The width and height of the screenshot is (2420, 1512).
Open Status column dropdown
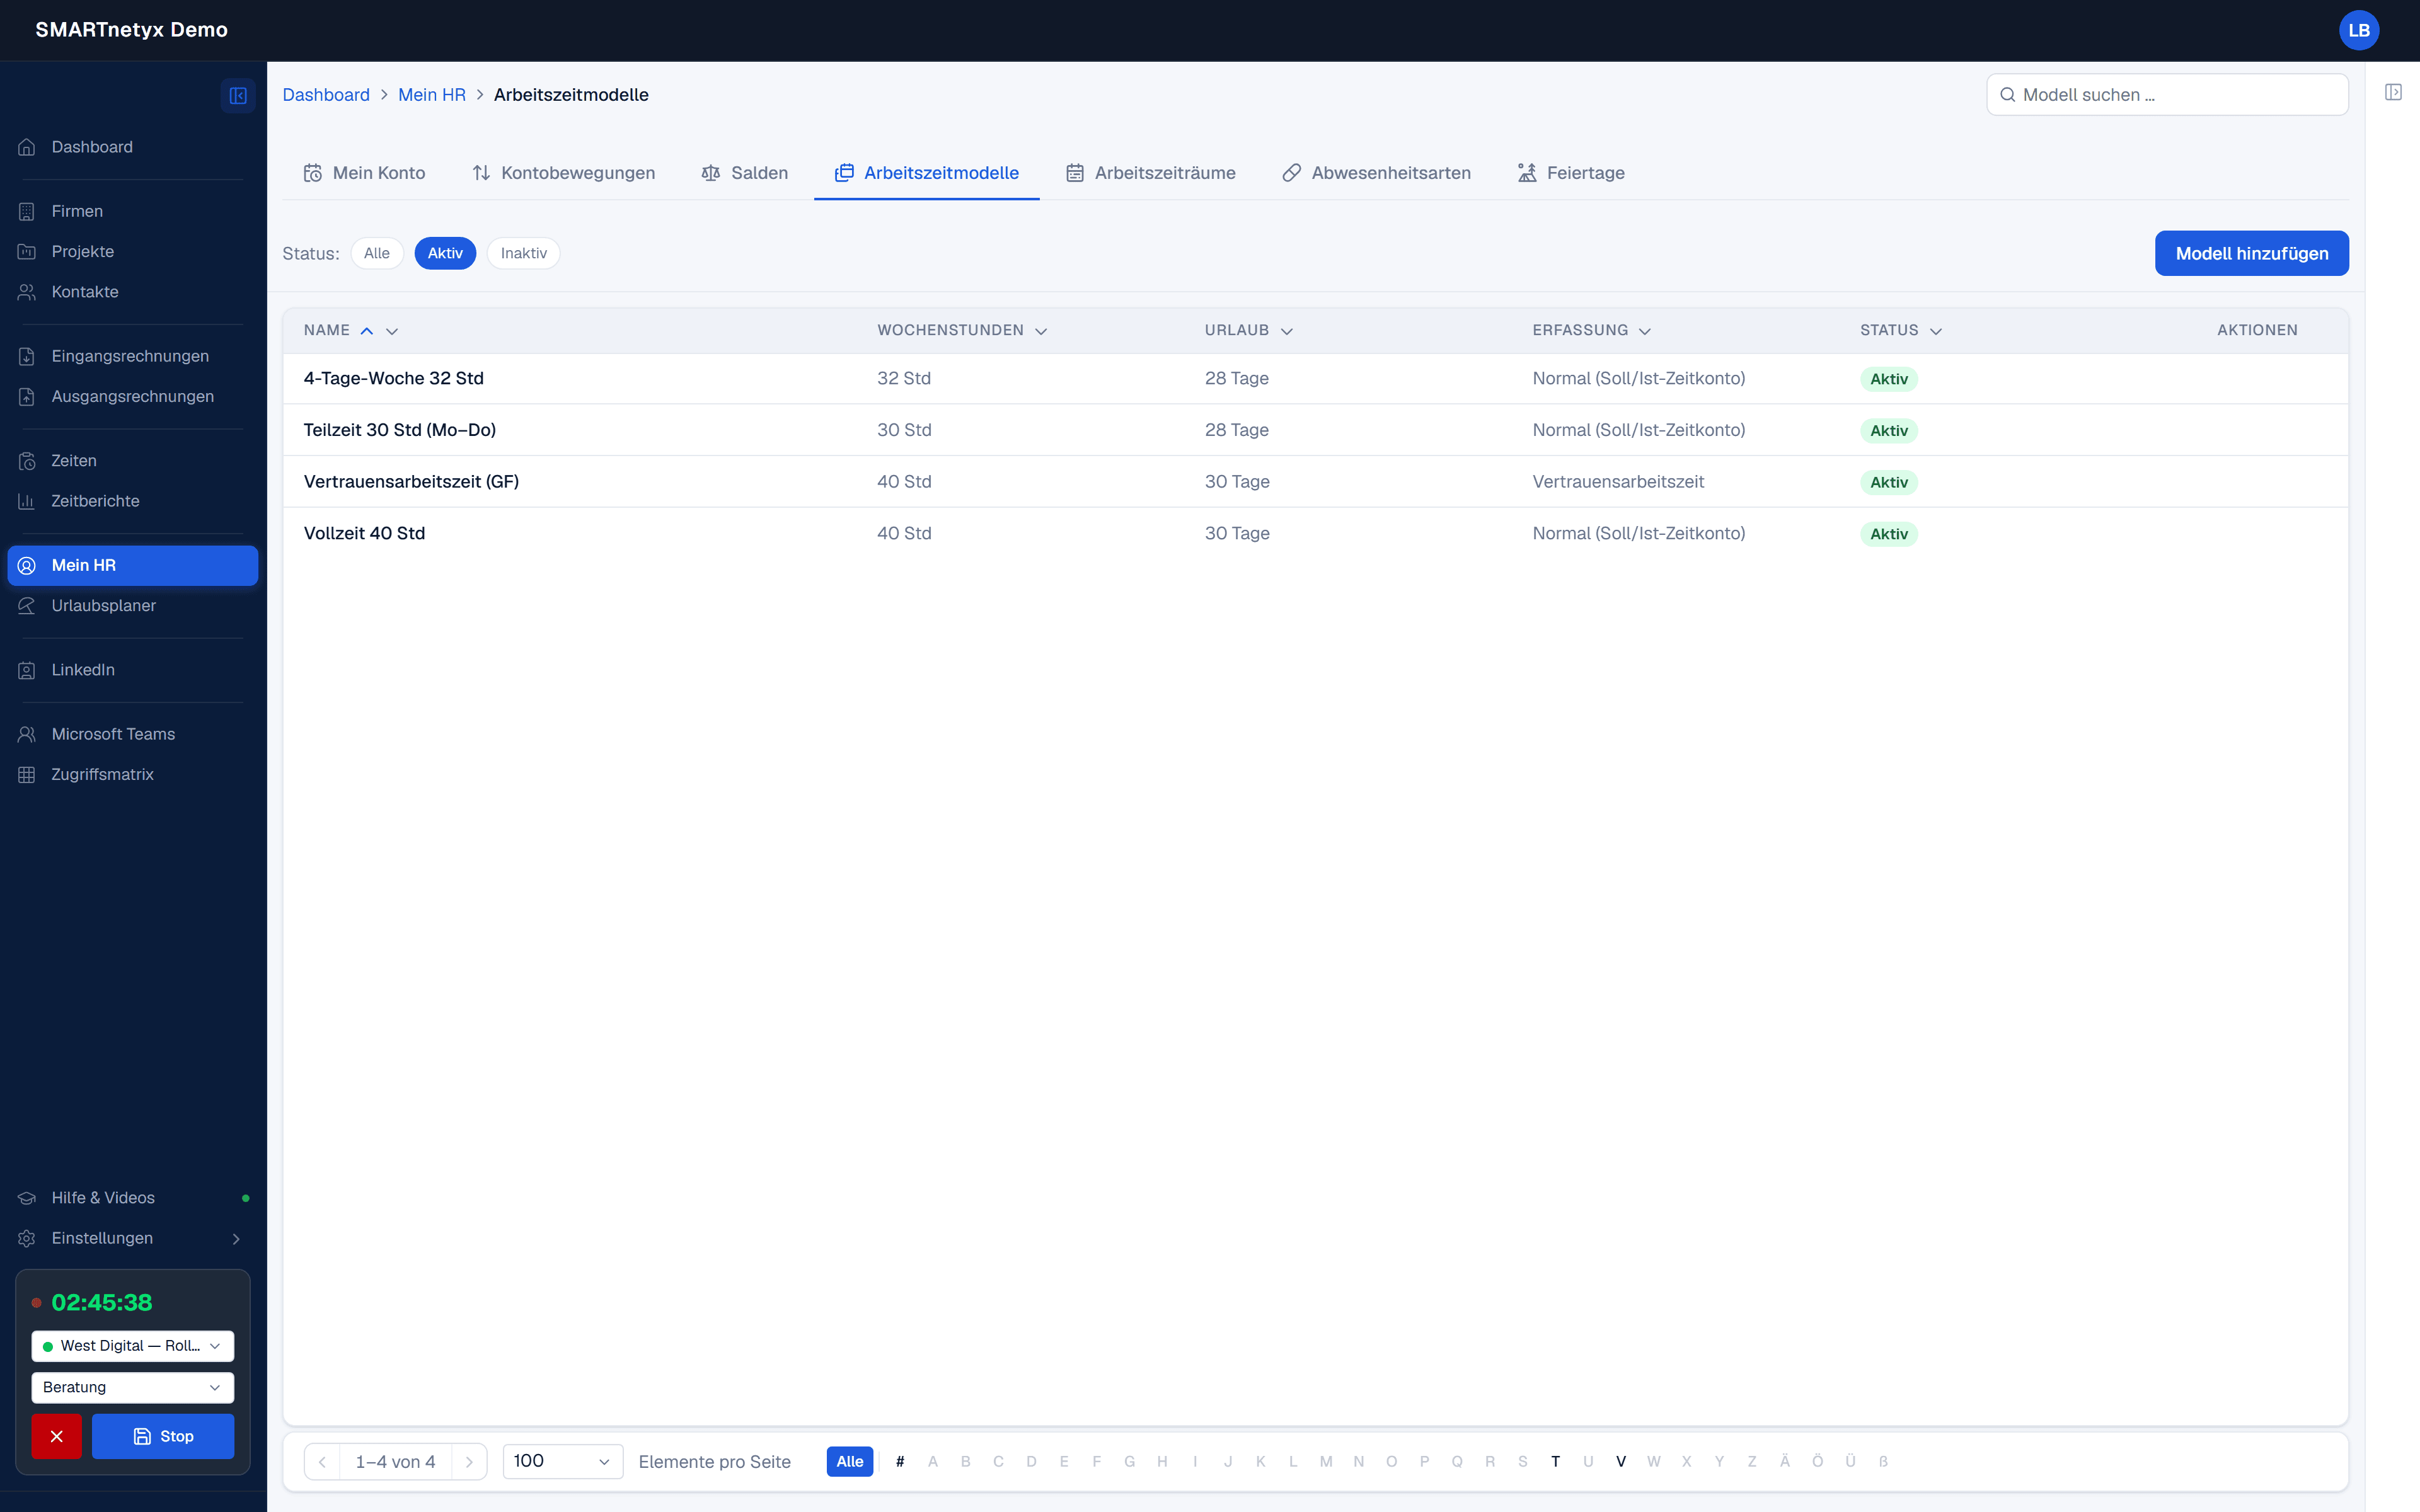click(1936, 331)
